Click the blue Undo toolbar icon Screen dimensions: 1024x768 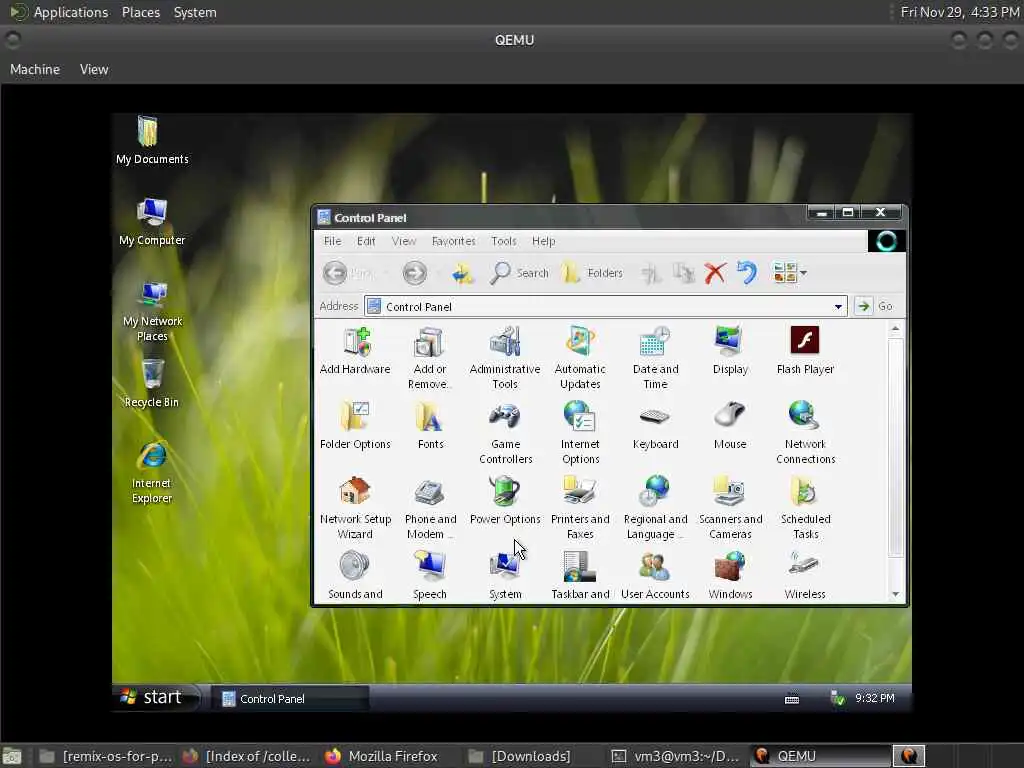click(x=746, y=272)
